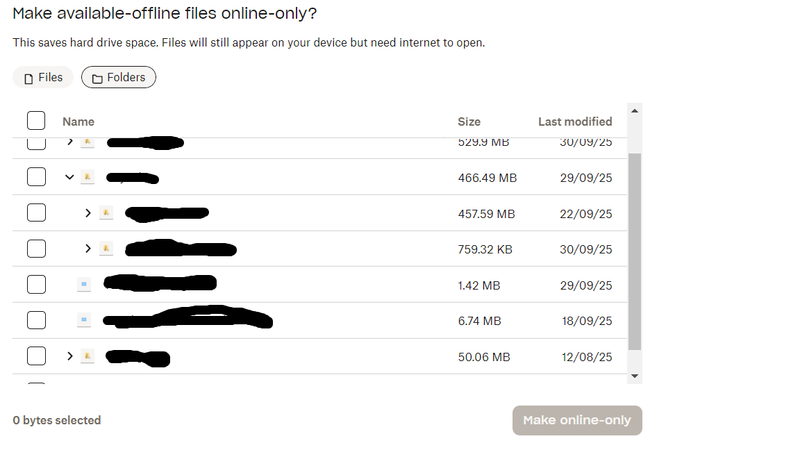Click the vertical scrollbar thumb

pyautogui.click(x=634, y=250)
